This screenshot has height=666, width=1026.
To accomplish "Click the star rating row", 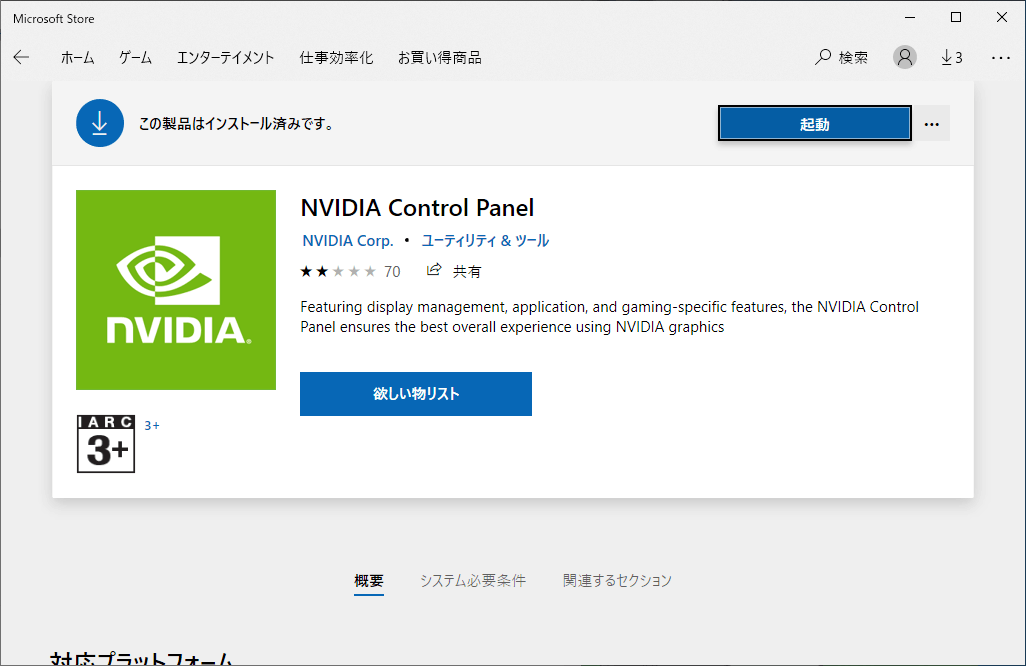I will [x=338, y=272].
